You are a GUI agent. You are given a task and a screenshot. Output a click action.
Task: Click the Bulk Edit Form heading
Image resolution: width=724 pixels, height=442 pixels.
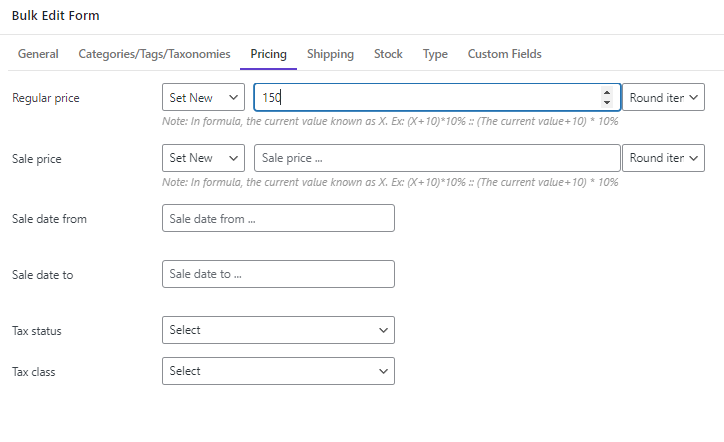click(x=55, y=16)
